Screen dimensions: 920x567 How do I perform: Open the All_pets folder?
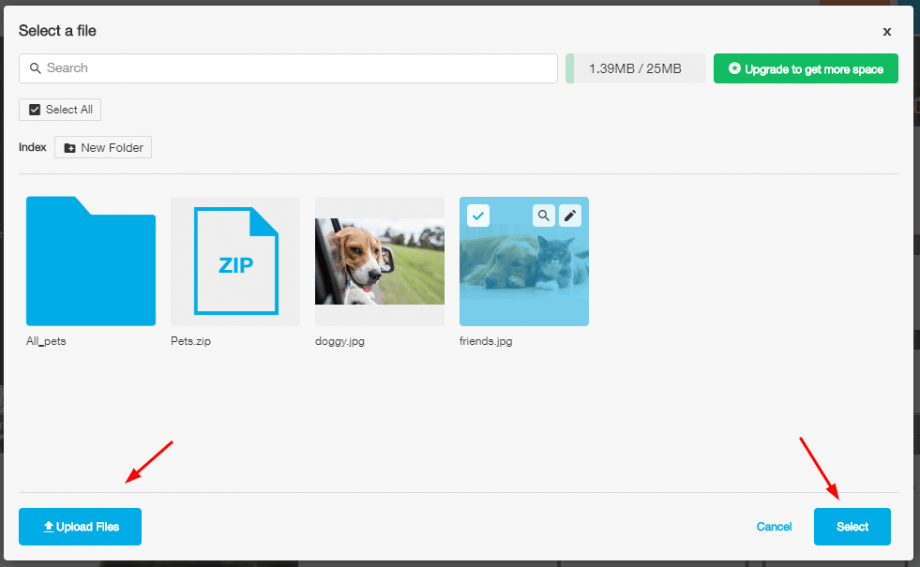91,261
